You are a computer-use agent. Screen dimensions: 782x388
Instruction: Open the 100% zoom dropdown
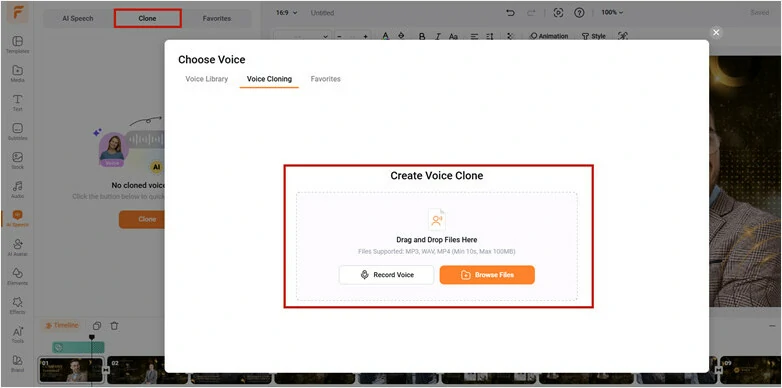point(612,12)
